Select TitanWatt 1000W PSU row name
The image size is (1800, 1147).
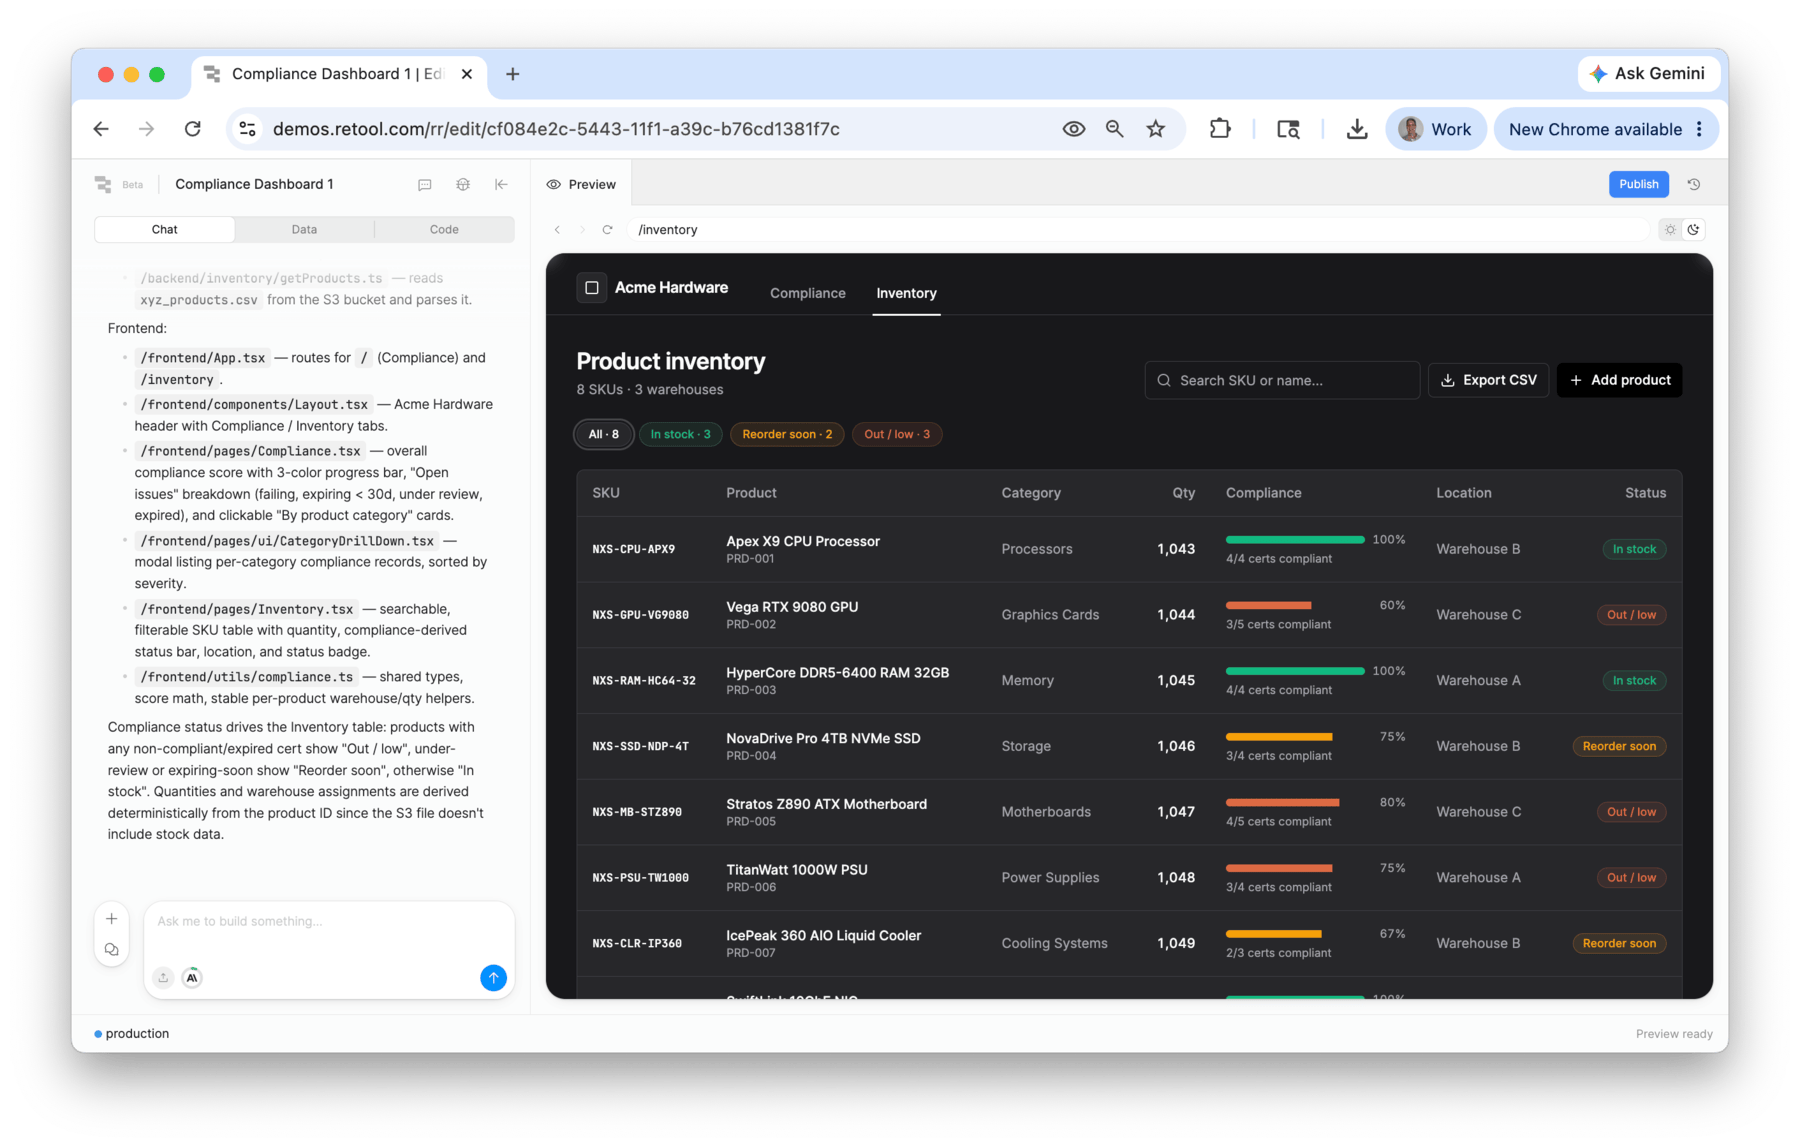796,870
